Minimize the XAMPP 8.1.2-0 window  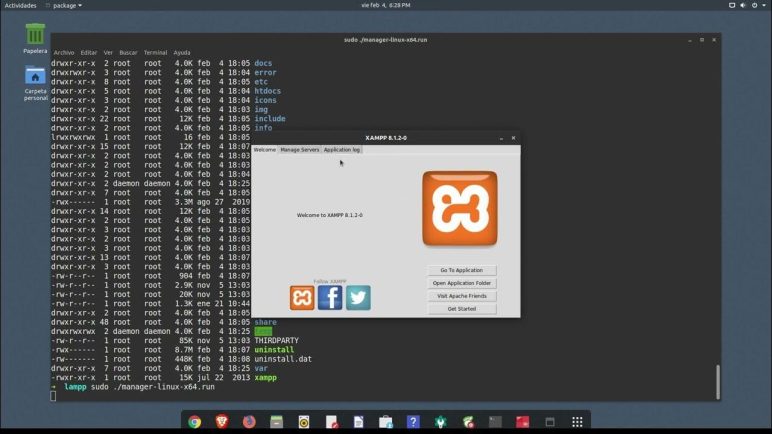(501, 138)
